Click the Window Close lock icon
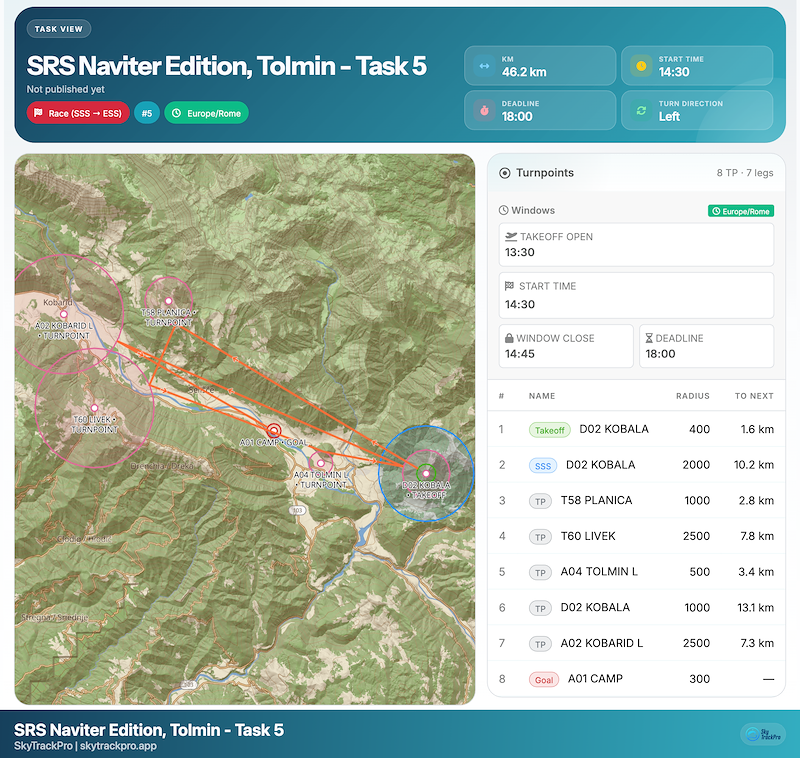The width and height of the screenshot is (800, 758). tap(509, 338)
